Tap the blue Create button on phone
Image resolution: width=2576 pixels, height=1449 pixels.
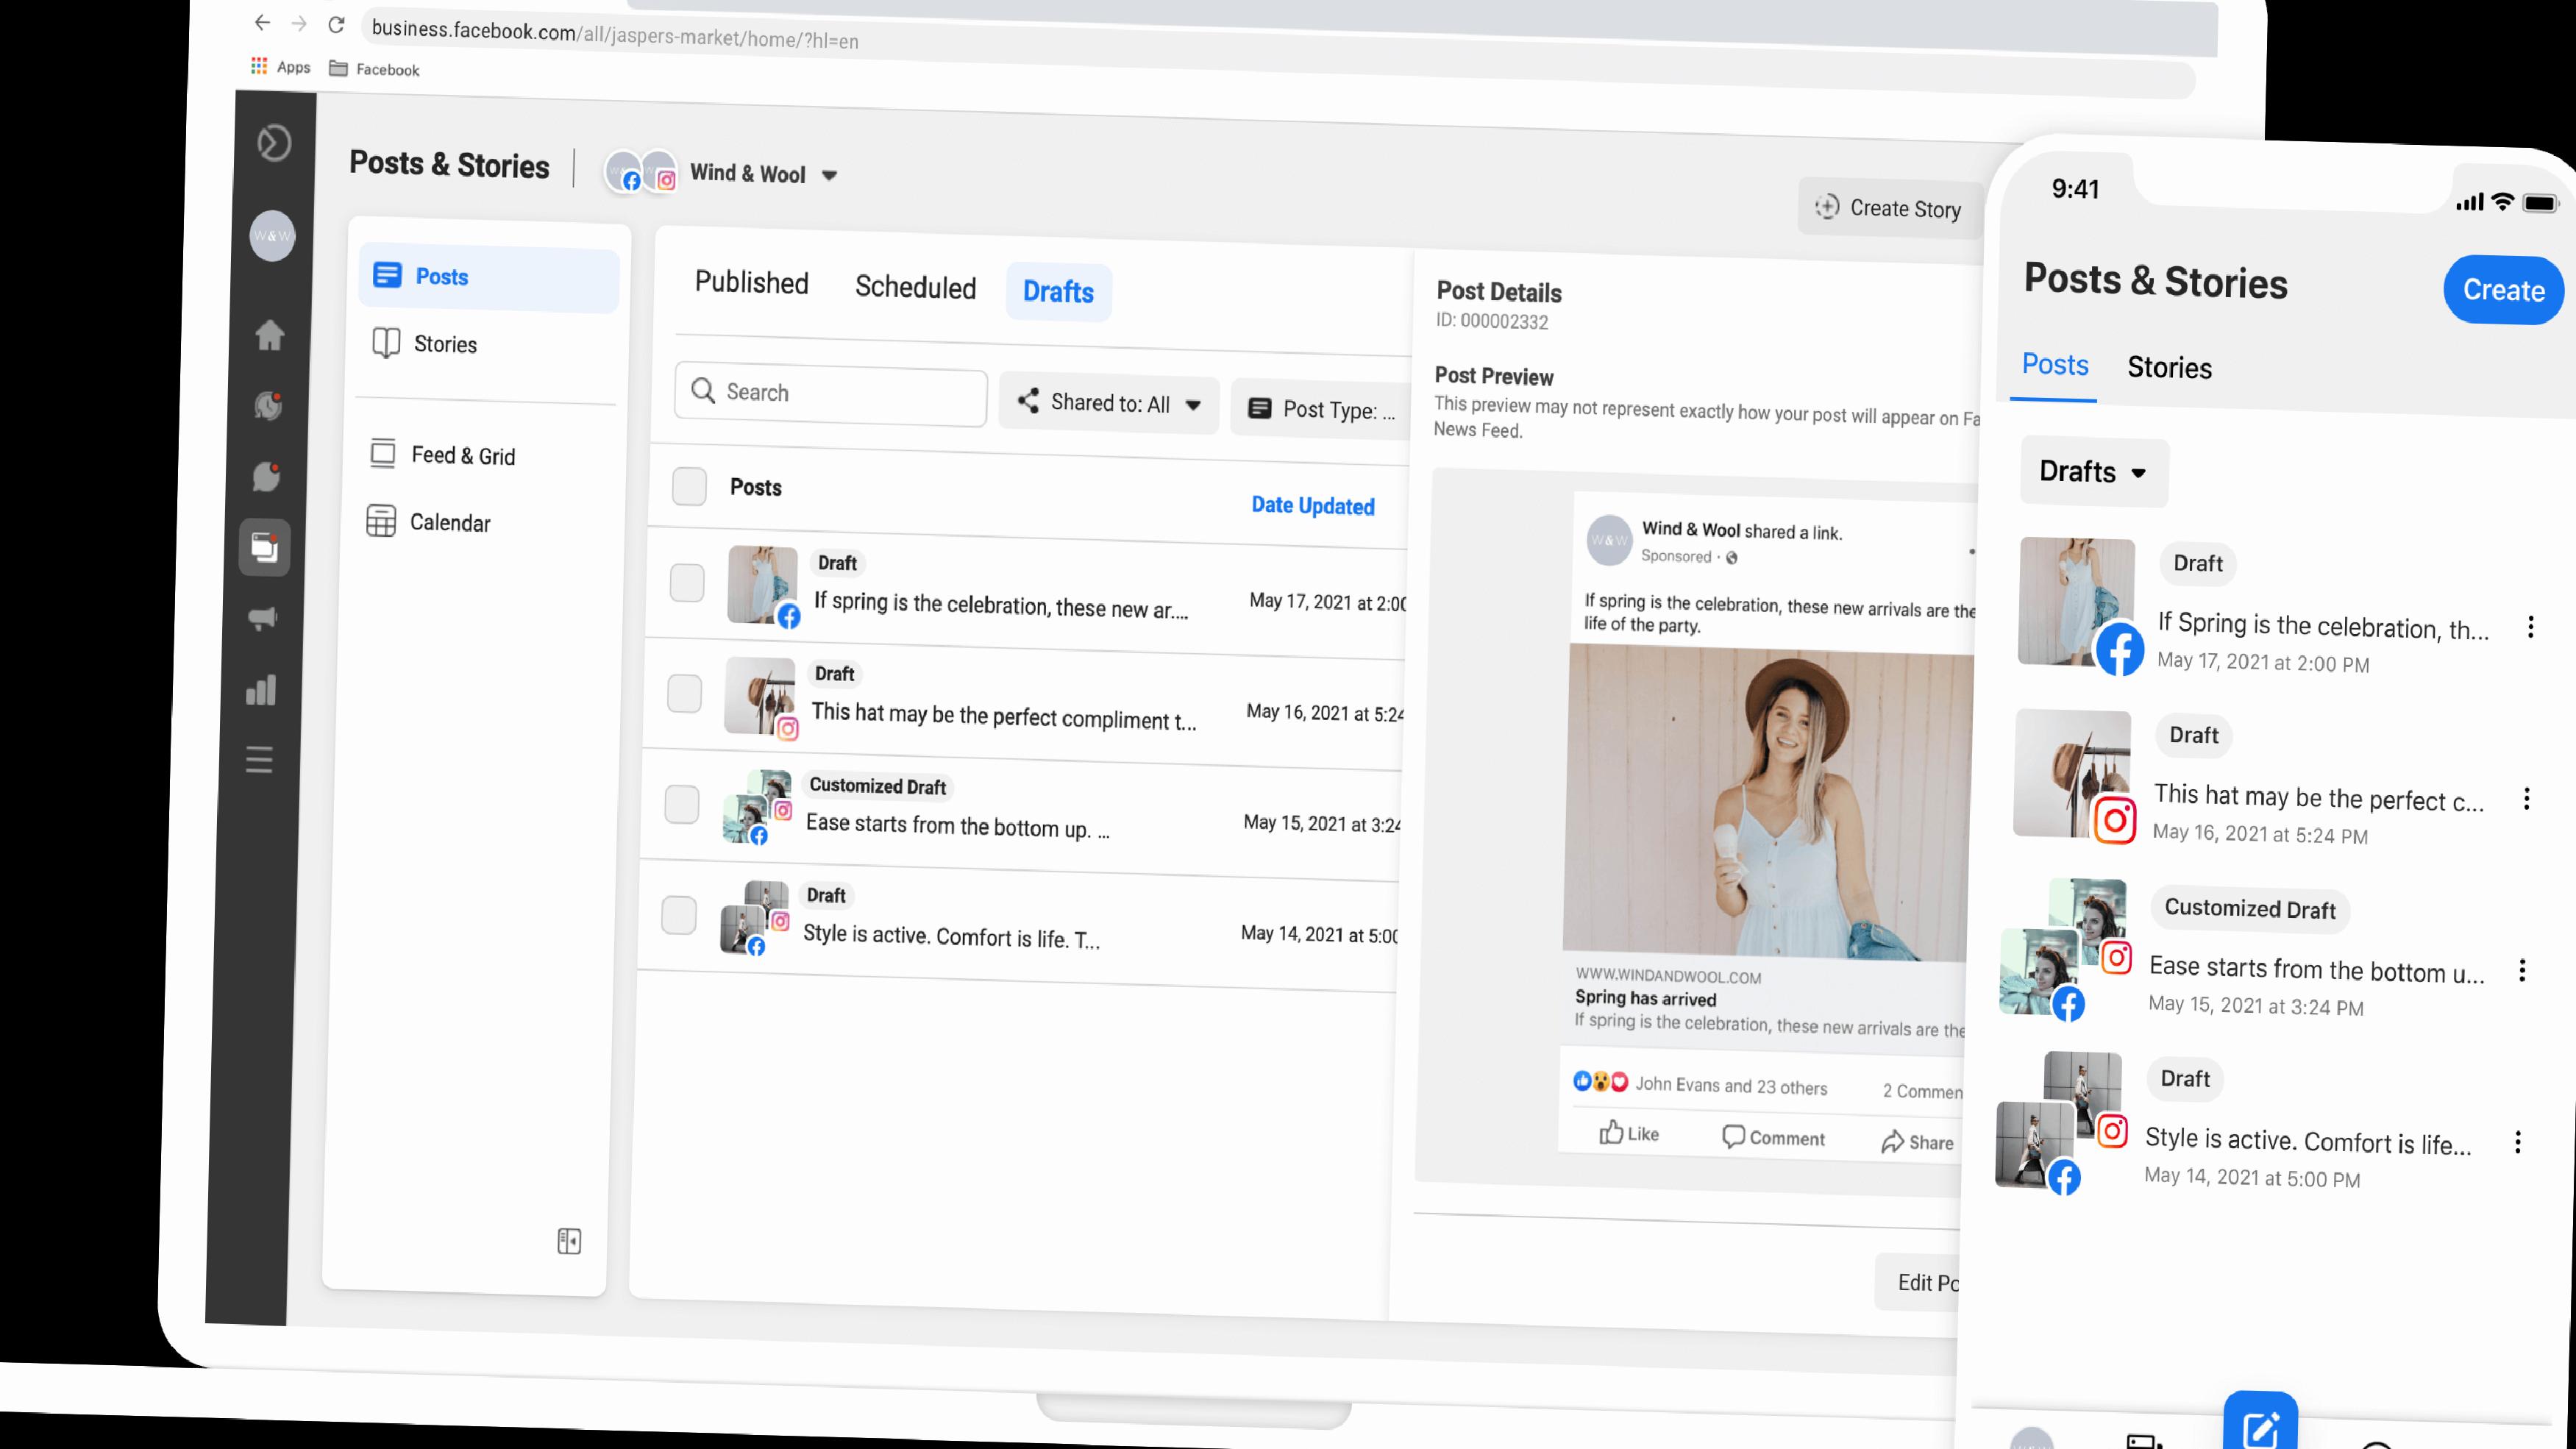click(x=2503, y=290)
